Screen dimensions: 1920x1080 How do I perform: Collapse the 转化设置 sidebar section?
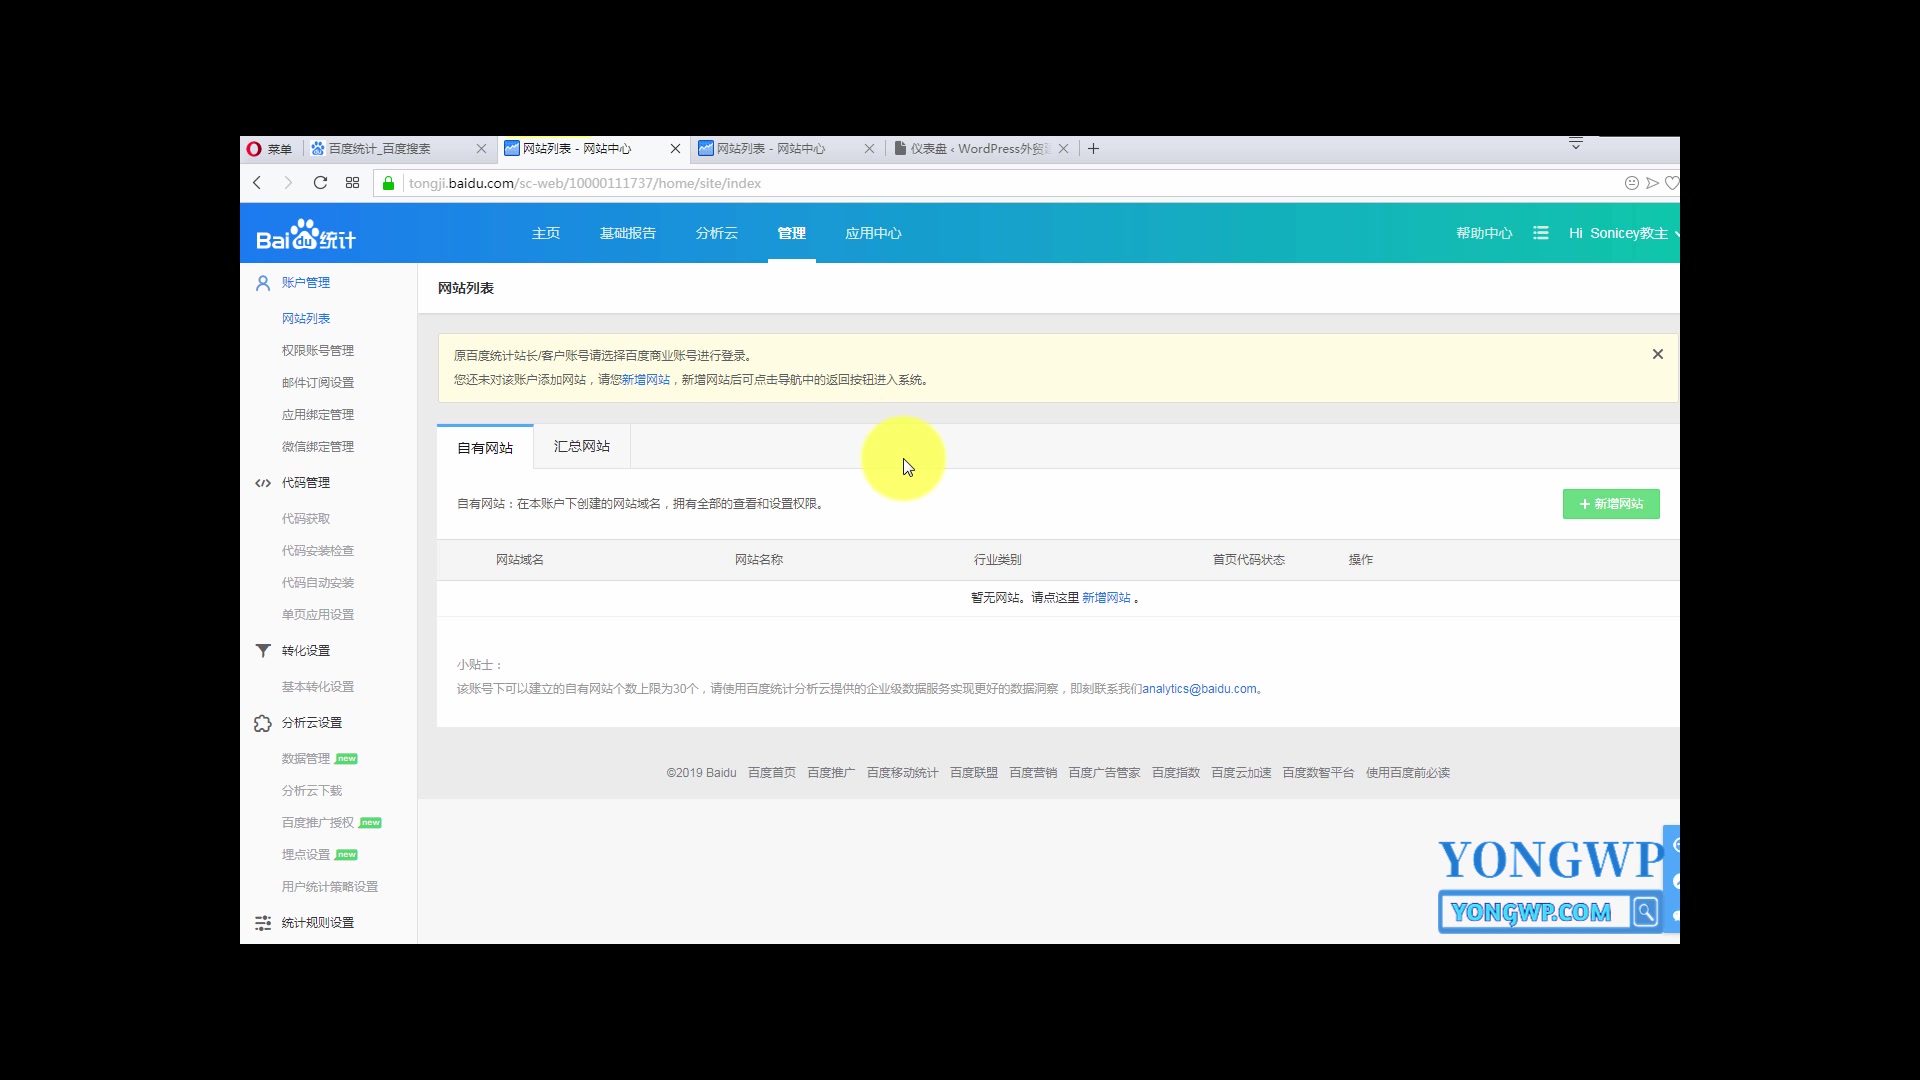click(x=306, y=651)
